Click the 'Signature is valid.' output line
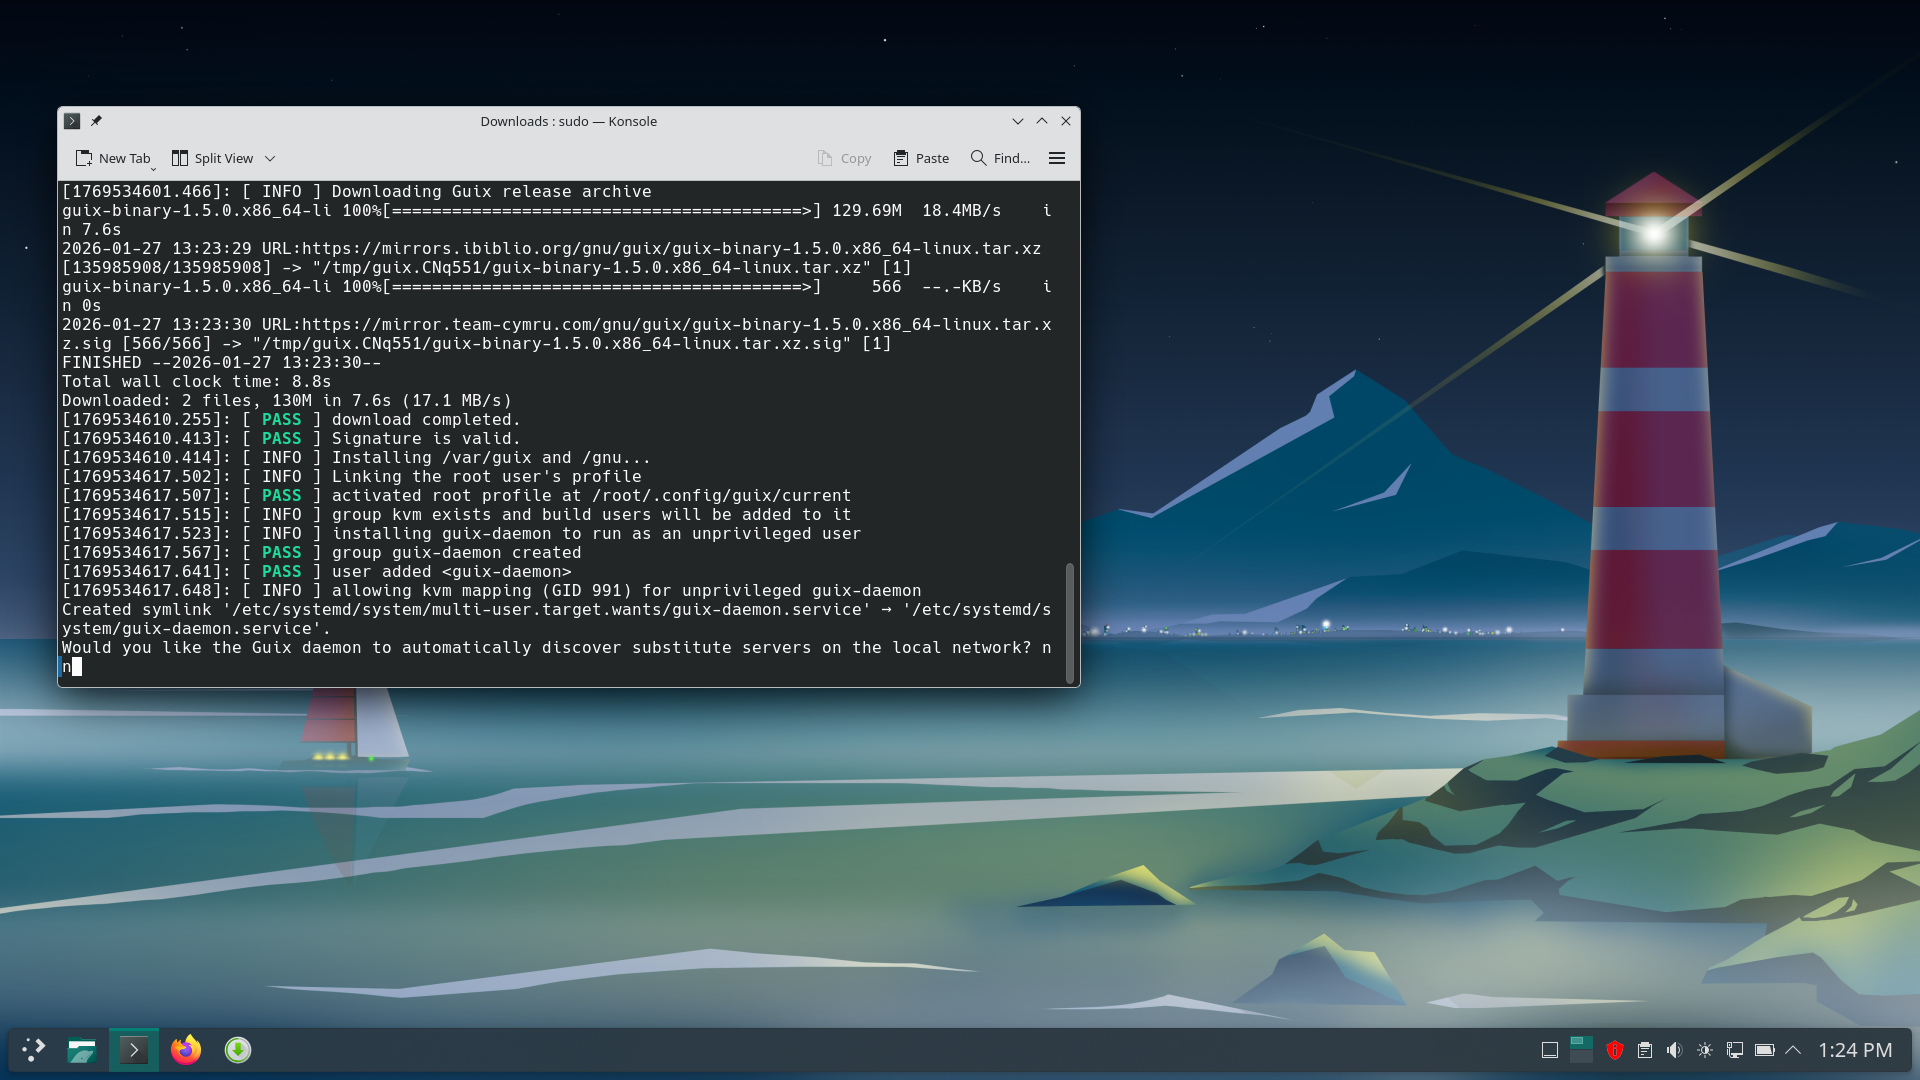The image size is (1920, 1080). point(291,438)
